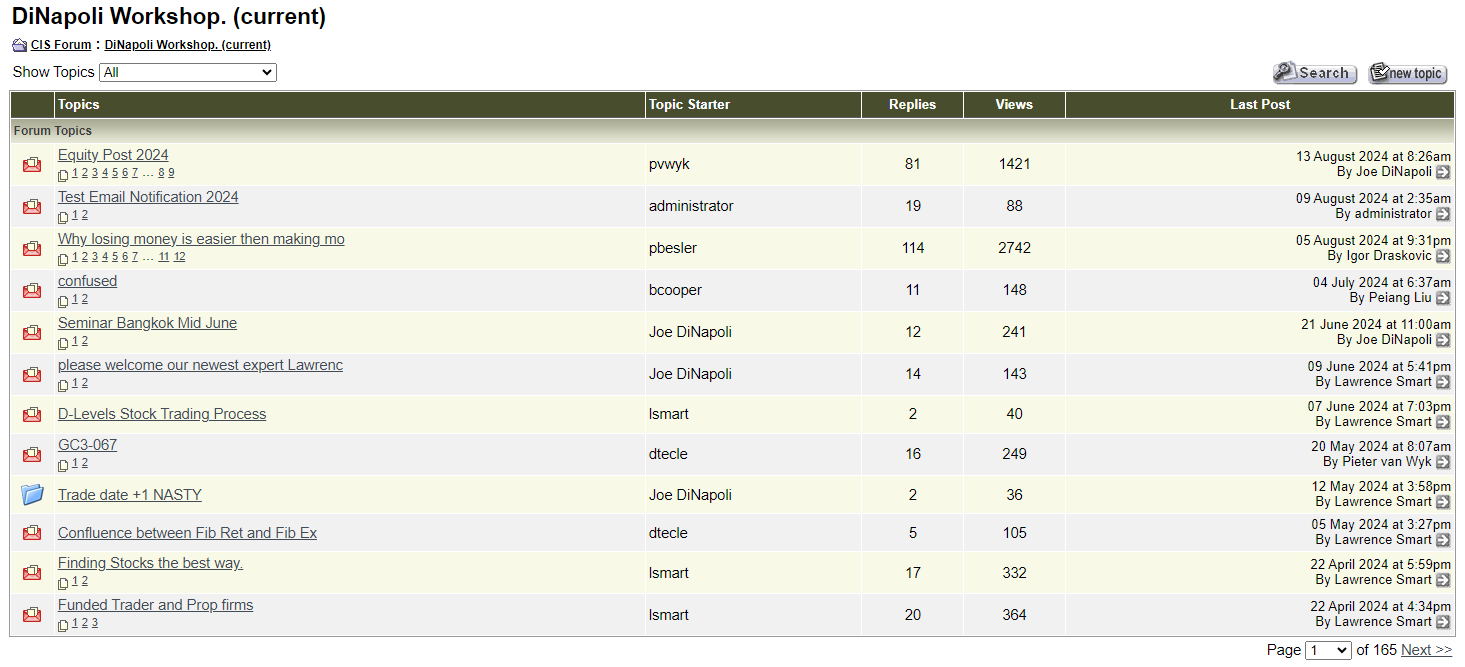
Task: Click CIS Forum breadcrumb link
Action: (x=61, y=45)
